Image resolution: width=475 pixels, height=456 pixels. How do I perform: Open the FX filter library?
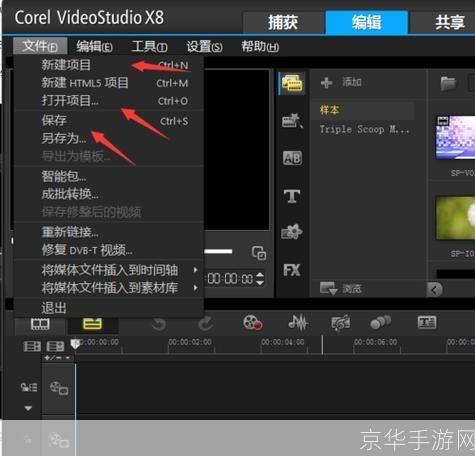[292, 270]
